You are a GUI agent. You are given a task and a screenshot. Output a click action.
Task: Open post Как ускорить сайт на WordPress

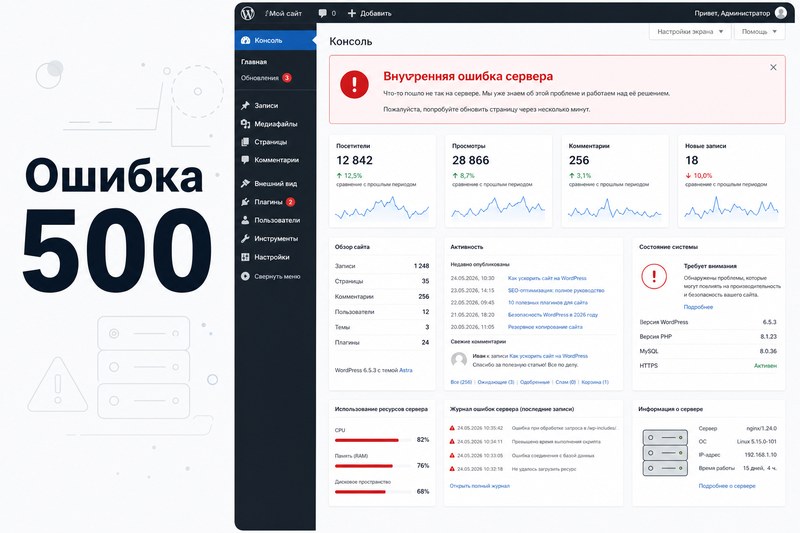(x=547, y=278)
